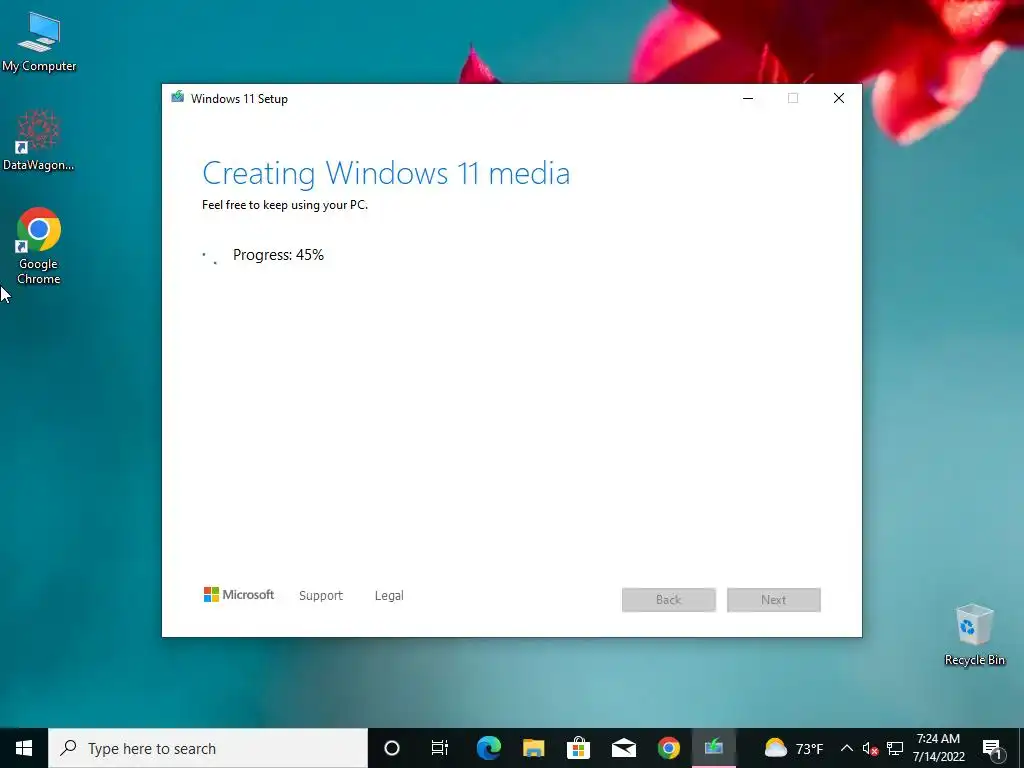
Task: Open the My Computer desktop icon
Action: pos(39,41)
